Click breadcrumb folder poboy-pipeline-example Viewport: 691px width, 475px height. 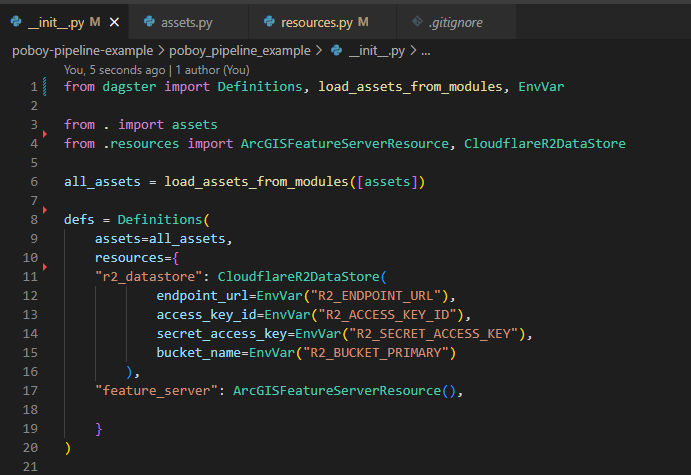coord(82,51)
